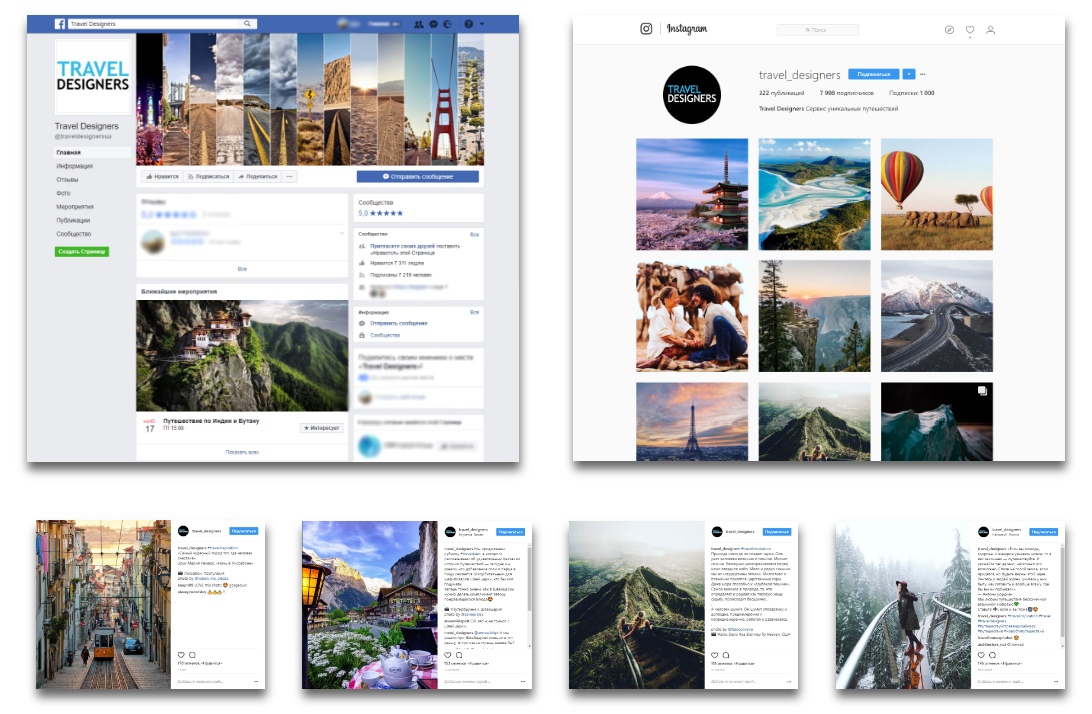Open the hot air balloon Instagram photo

coord(937,194)
